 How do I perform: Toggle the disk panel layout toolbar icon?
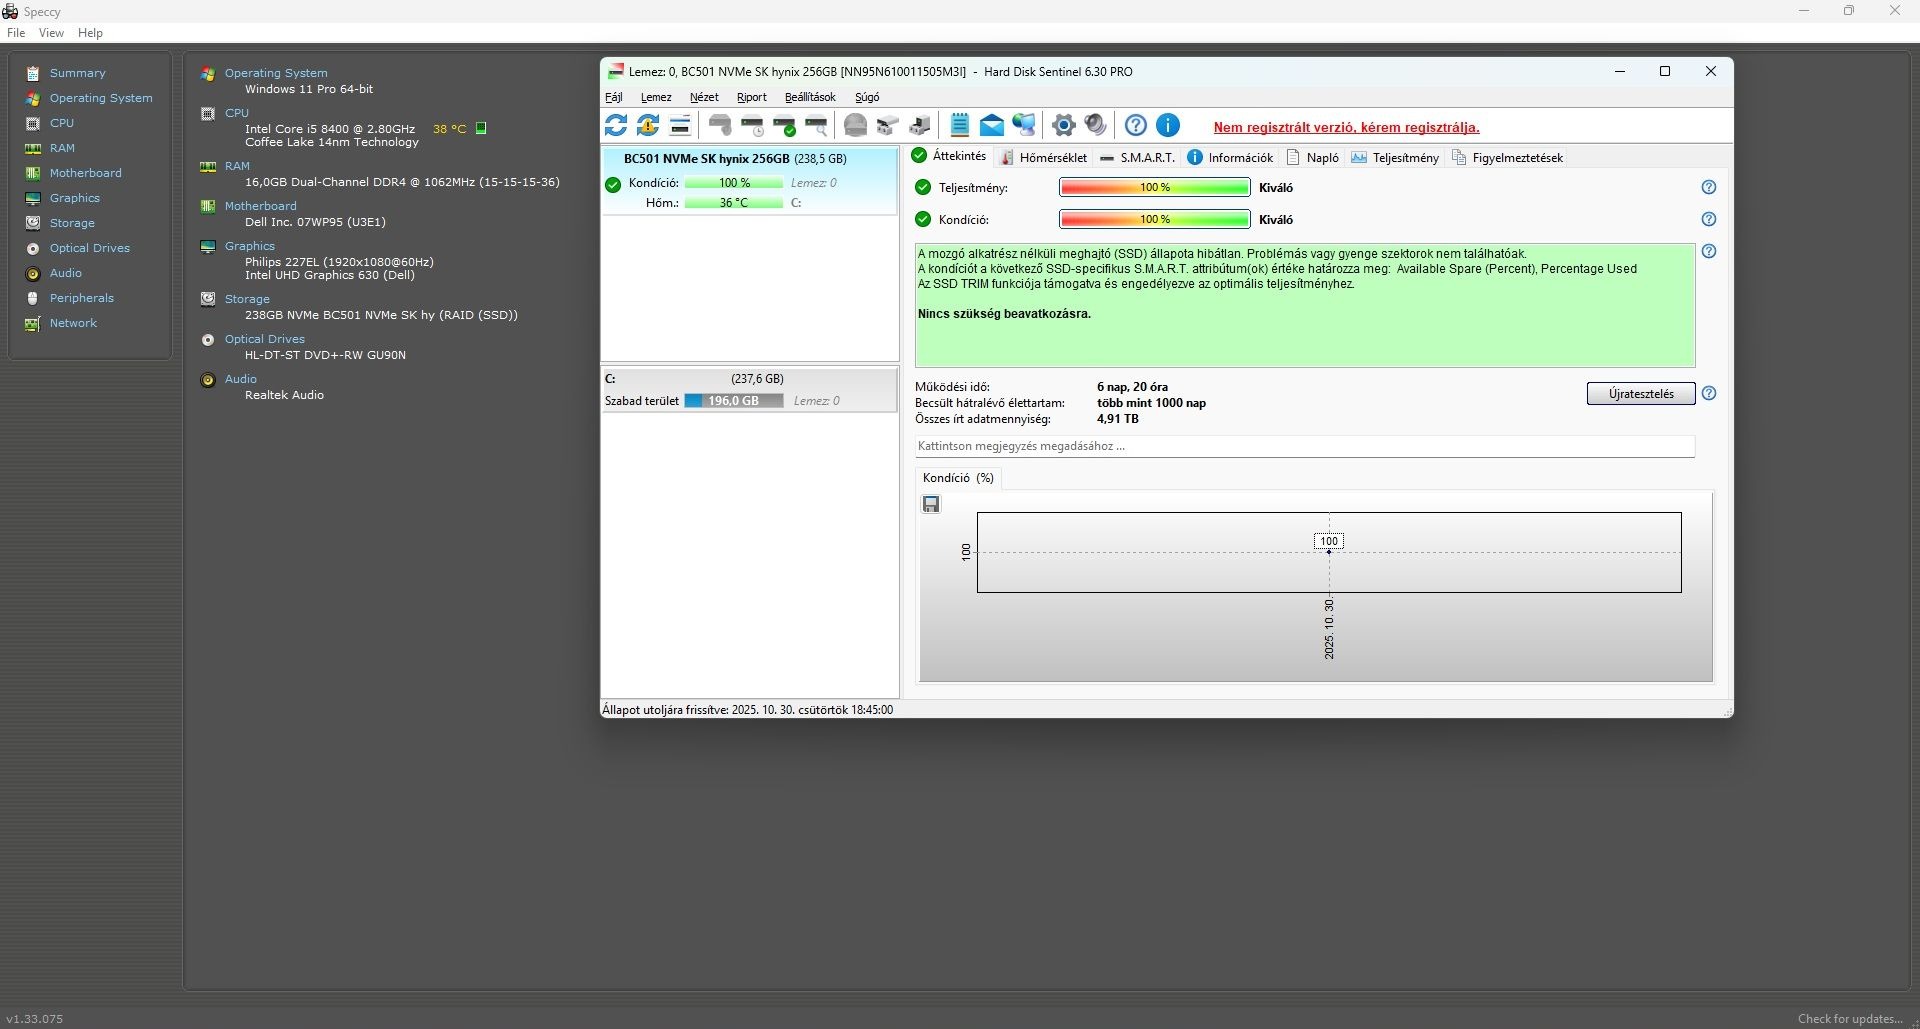tap(680, 125)
